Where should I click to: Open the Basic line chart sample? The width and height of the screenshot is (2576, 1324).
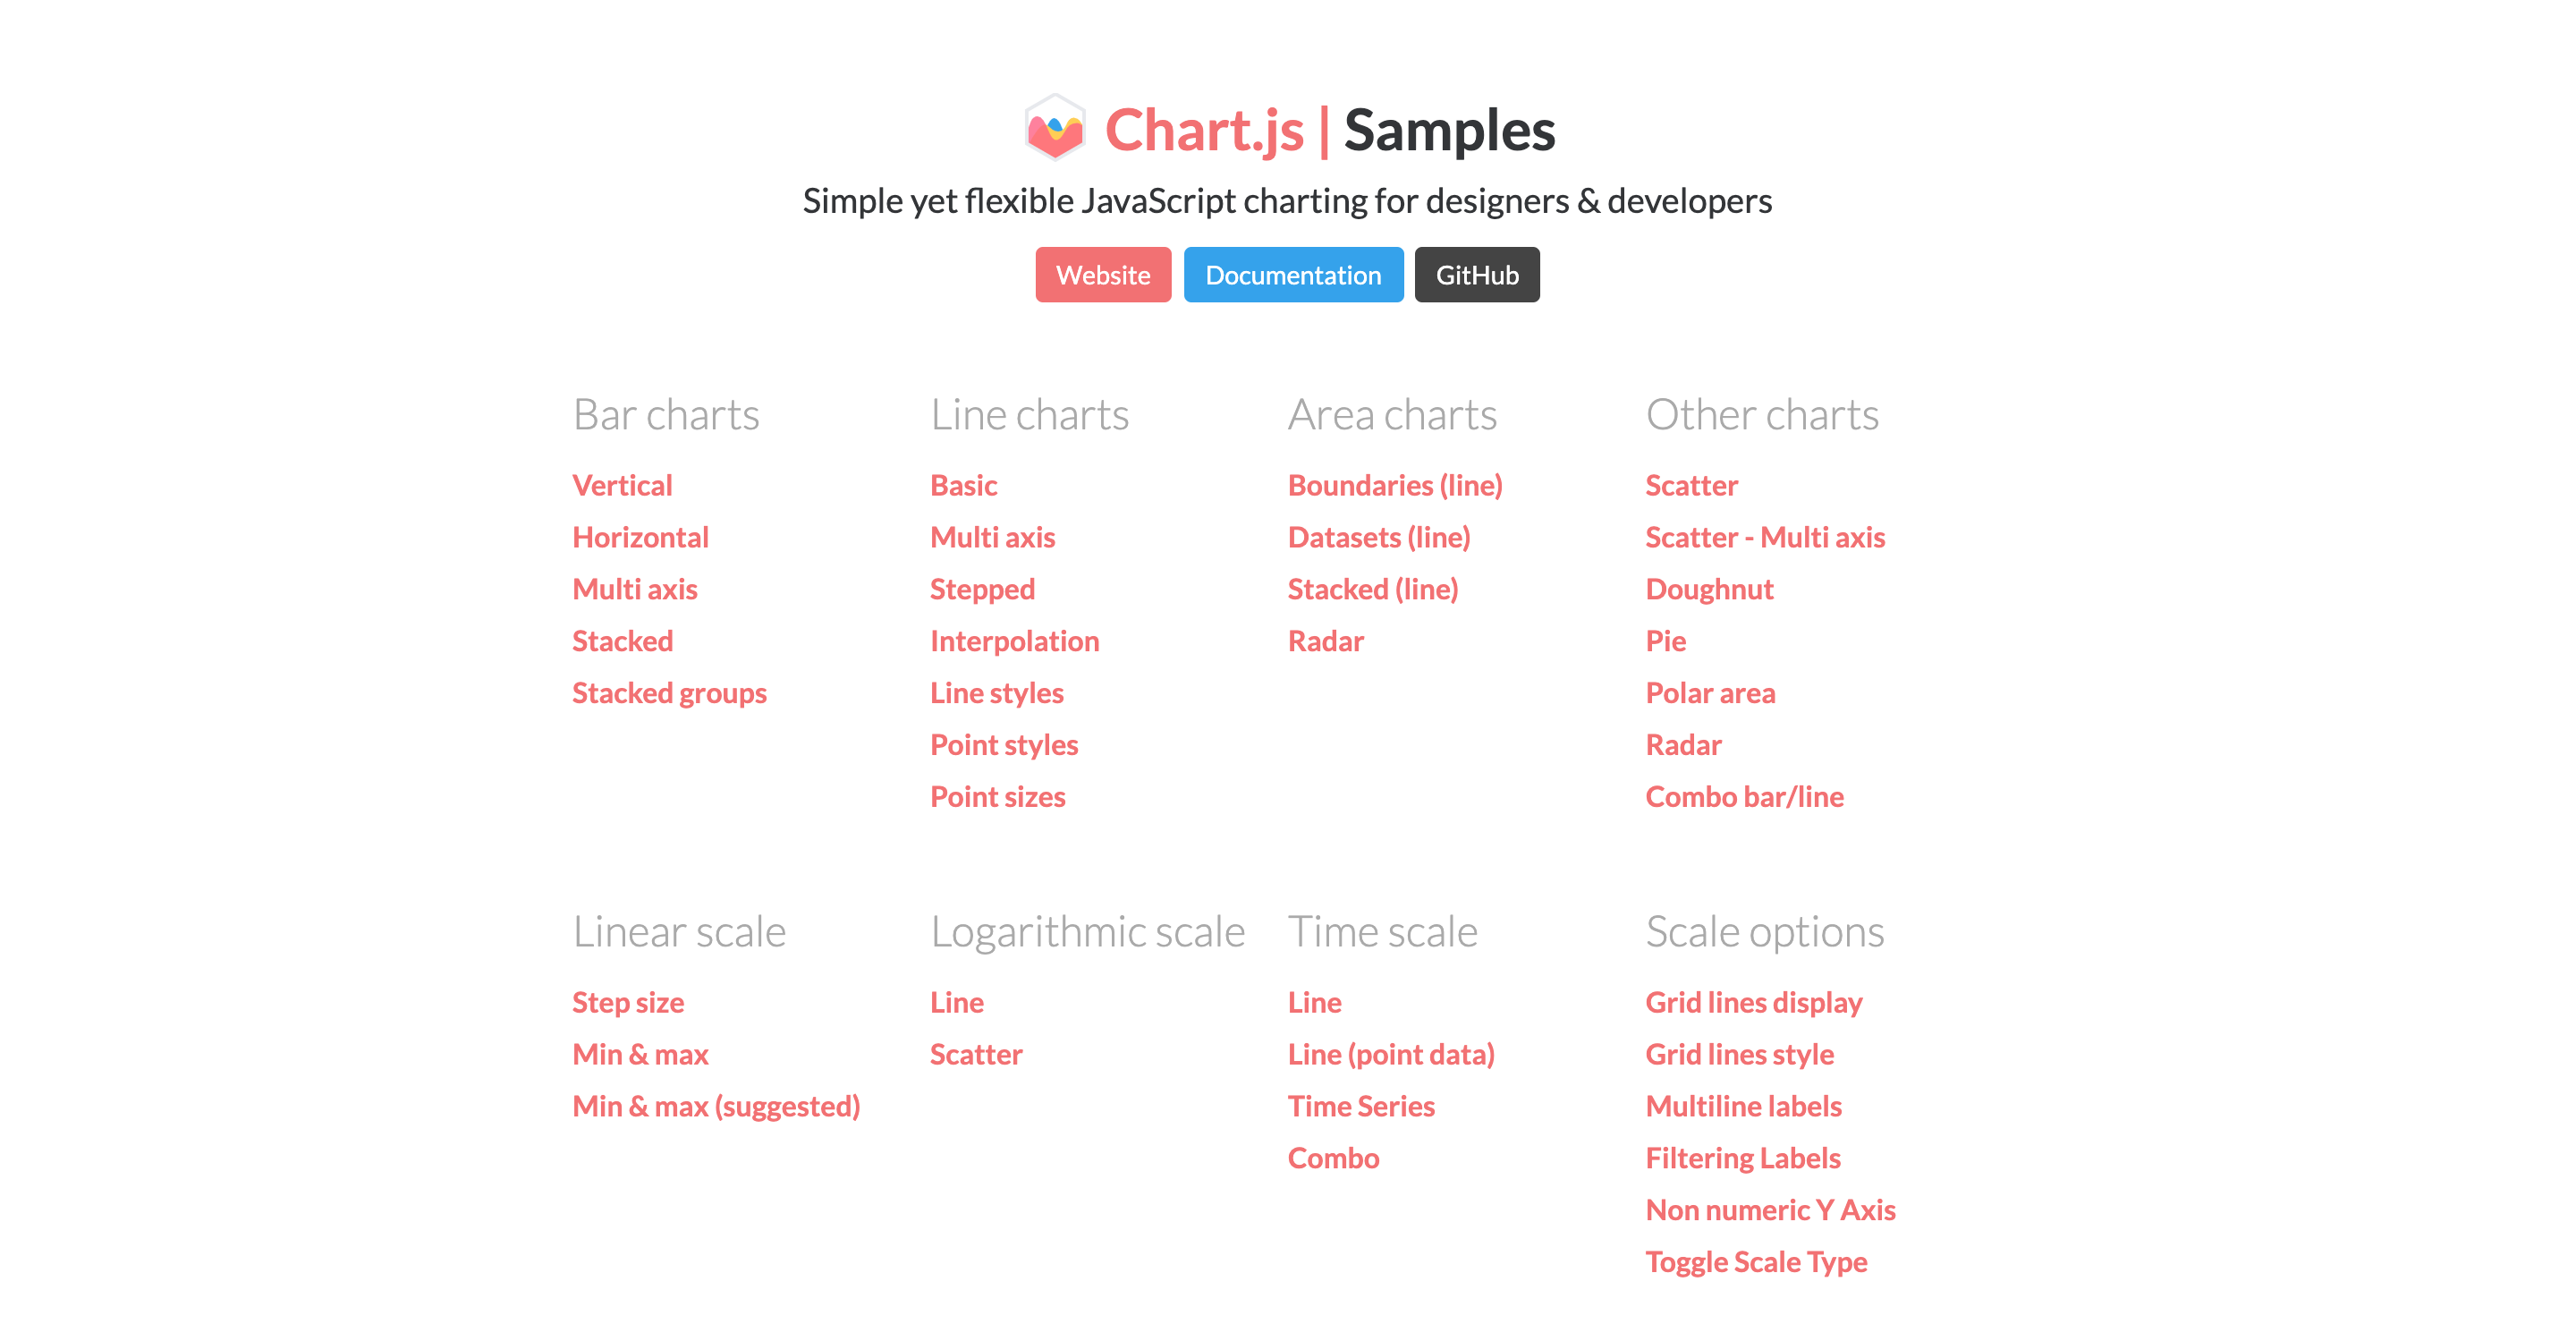[x=963, y=485]
